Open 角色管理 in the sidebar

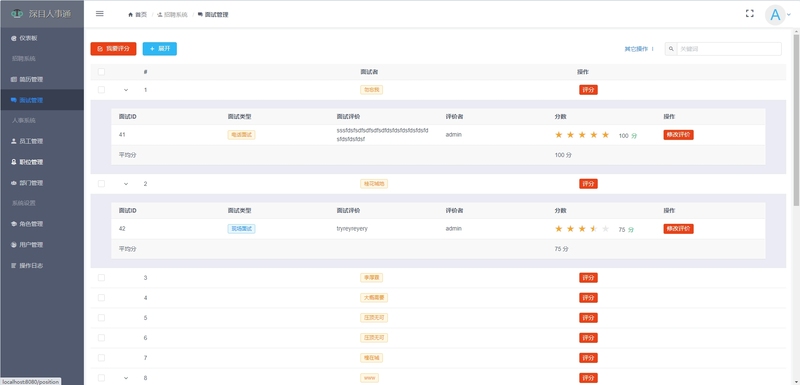coord(42,224)
